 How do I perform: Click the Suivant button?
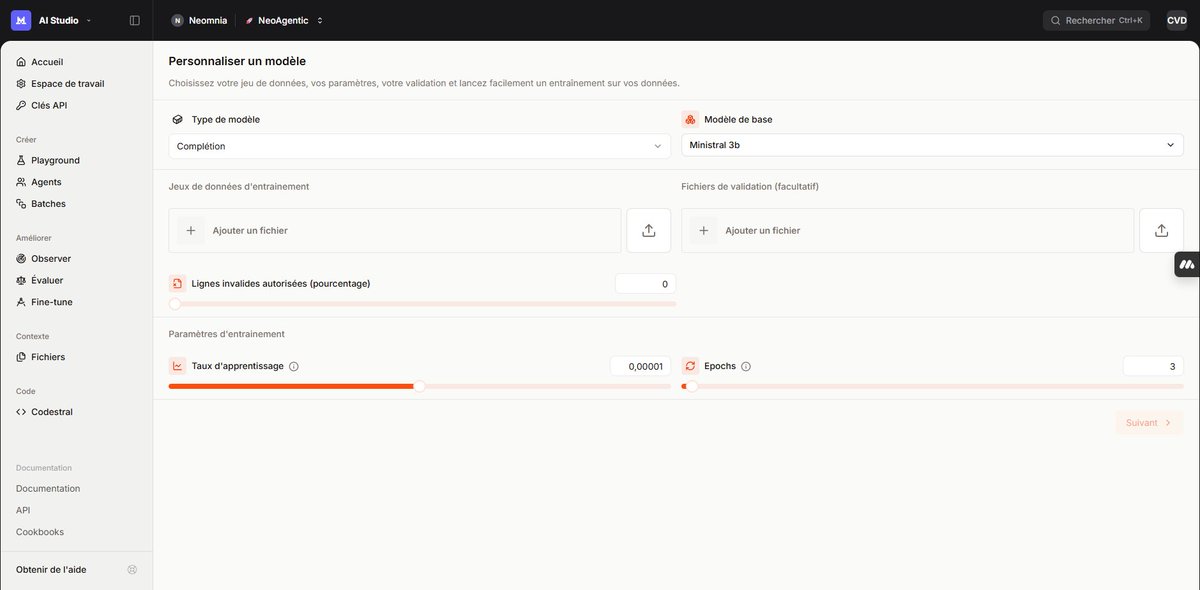[x=1149, y=423]
